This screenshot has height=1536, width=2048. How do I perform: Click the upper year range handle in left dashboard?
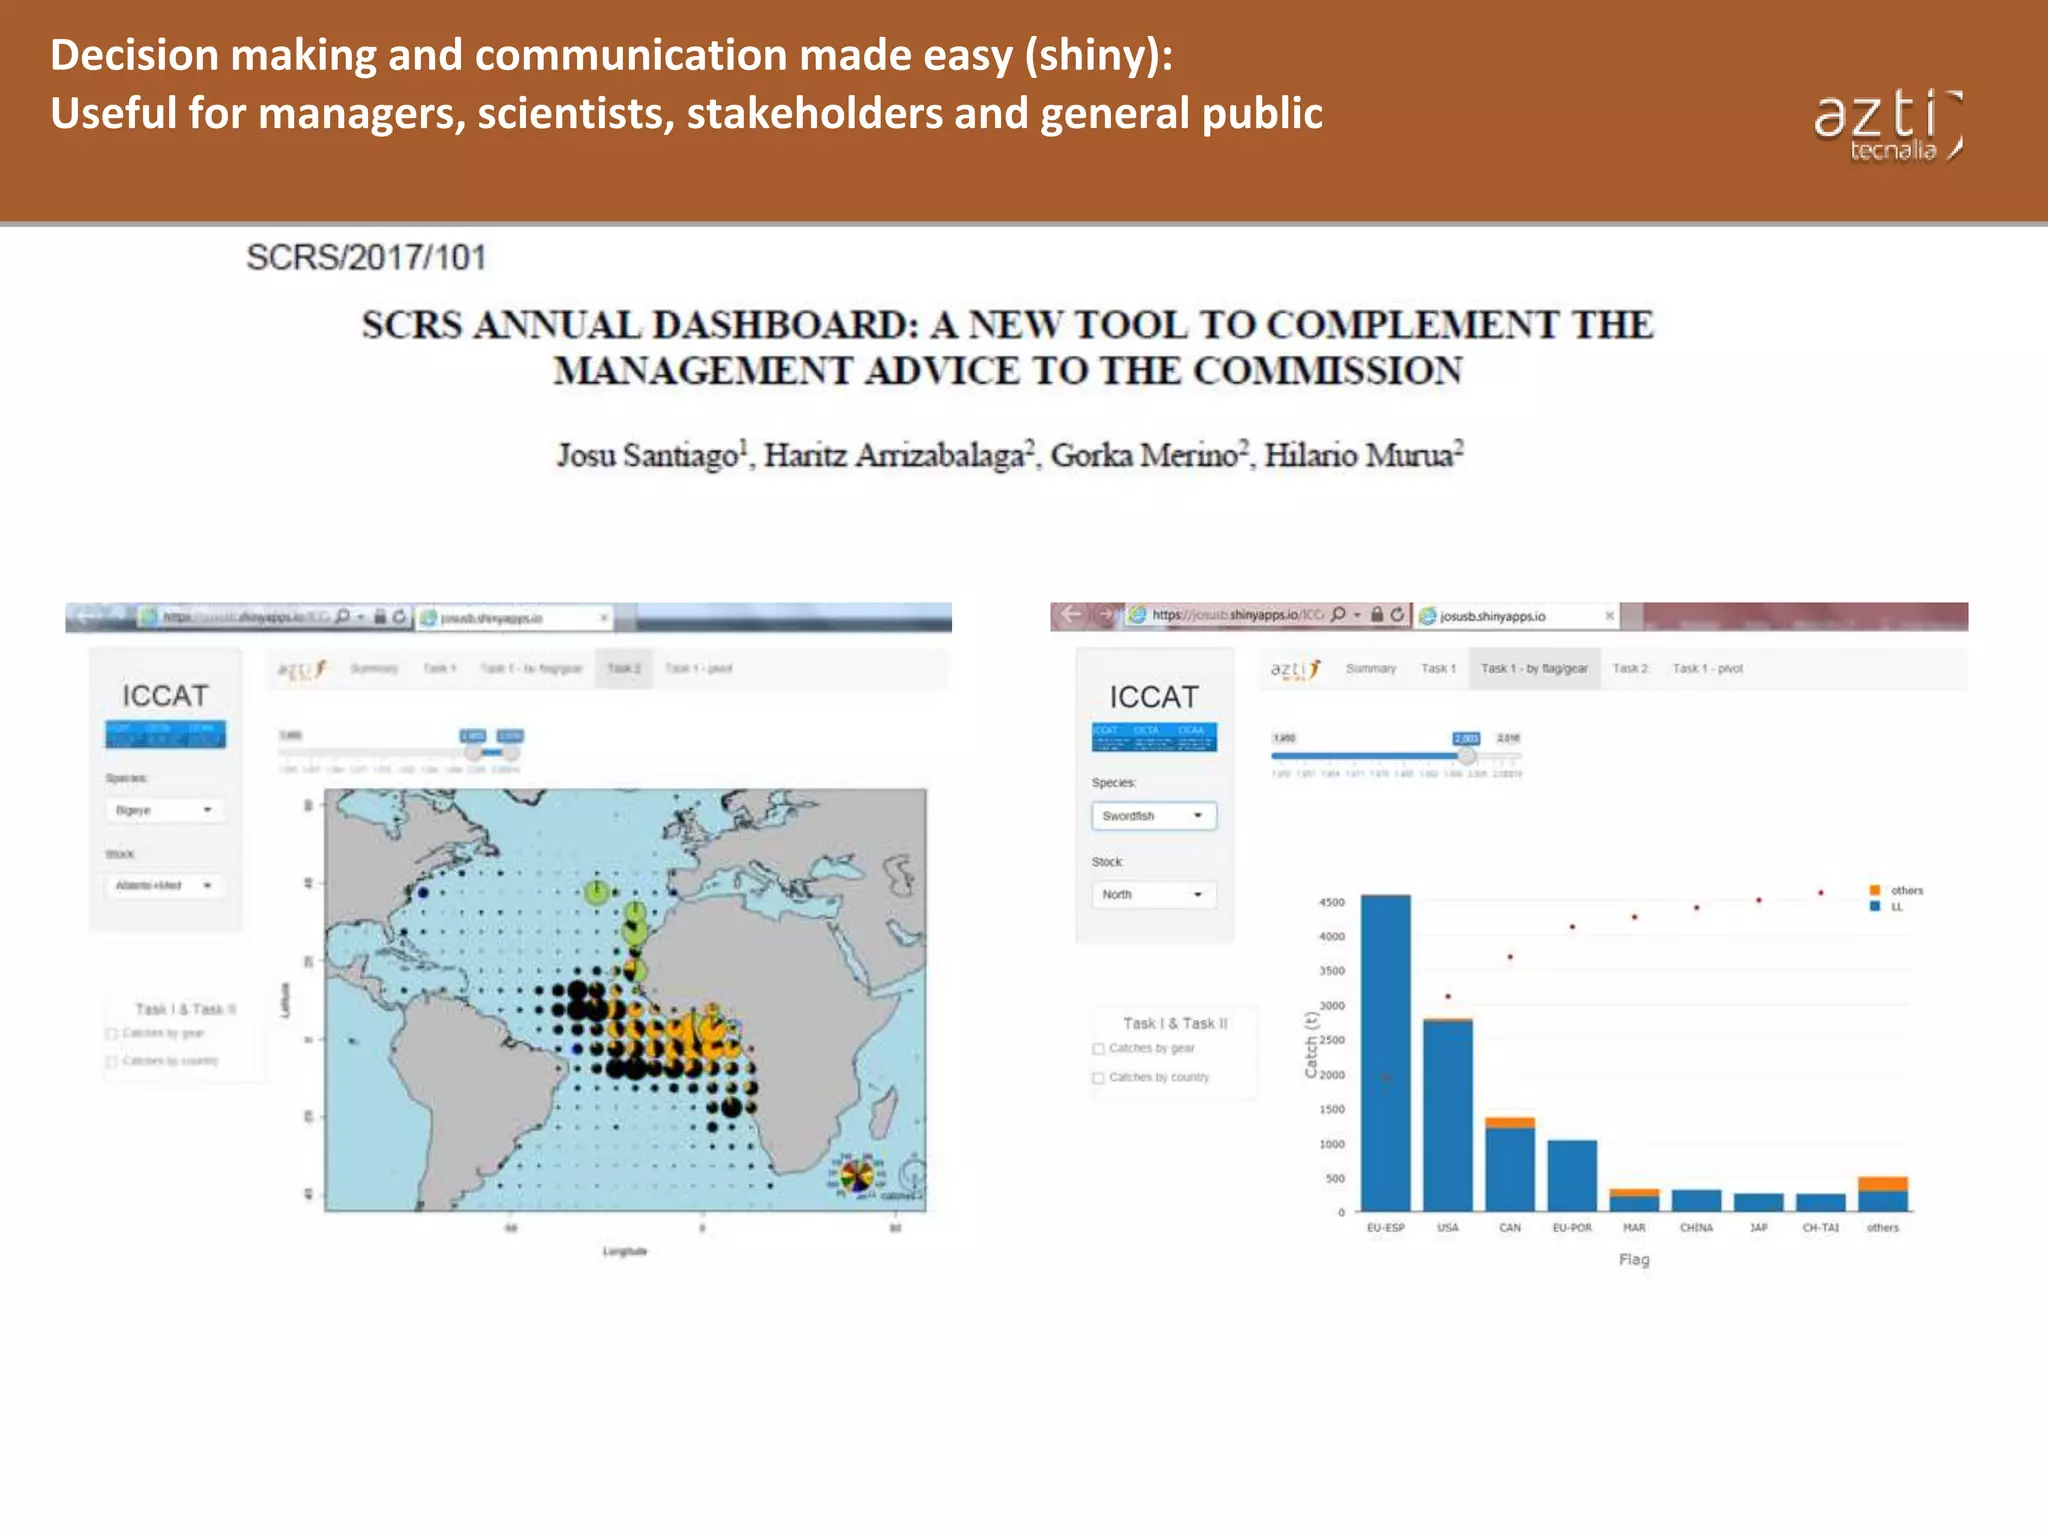[511, 752]
